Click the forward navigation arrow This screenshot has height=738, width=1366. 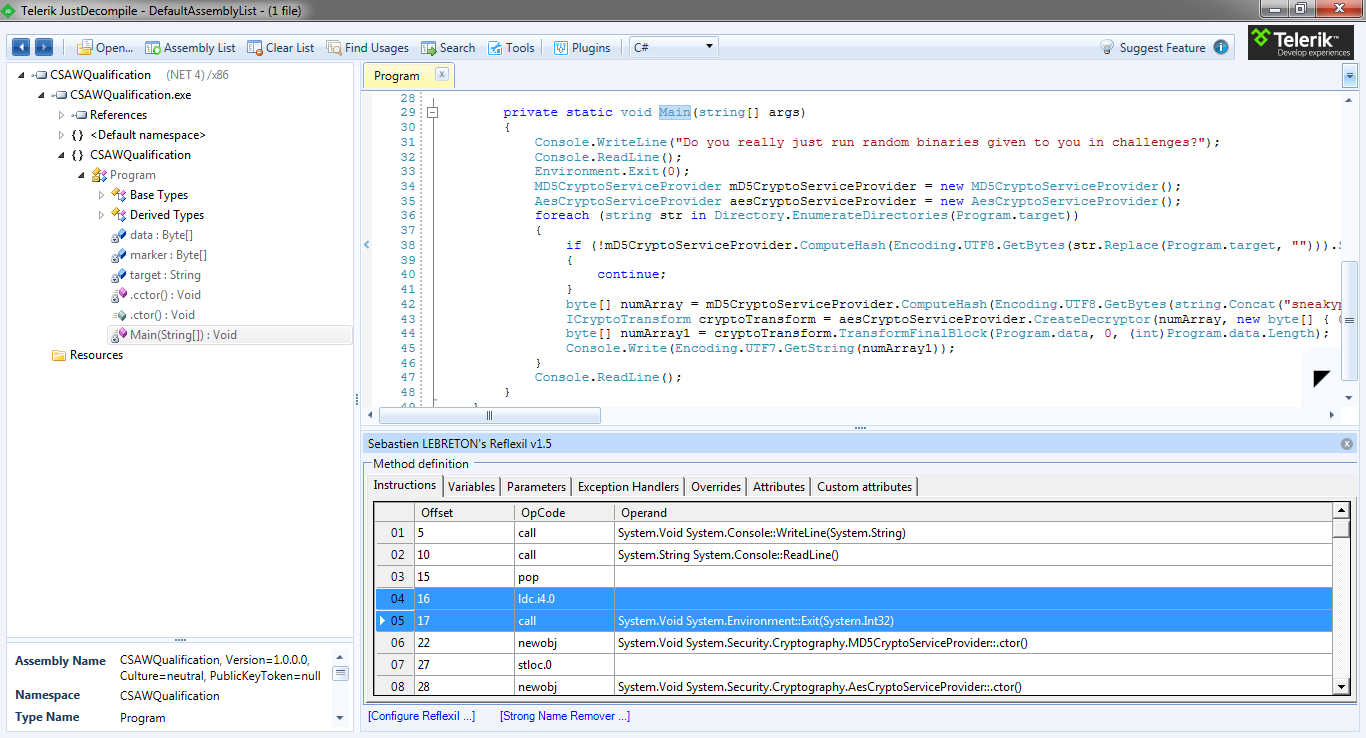tap(44, 47)
